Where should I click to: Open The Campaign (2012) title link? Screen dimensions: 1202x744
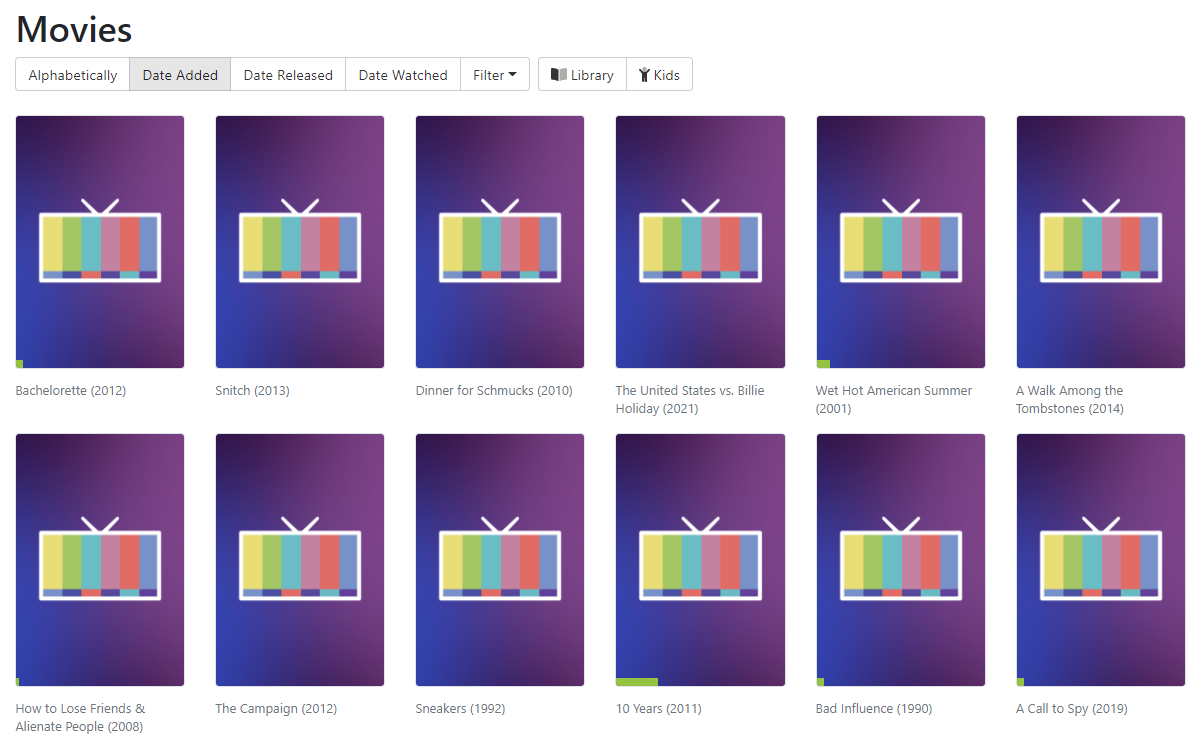pos(276,709)
